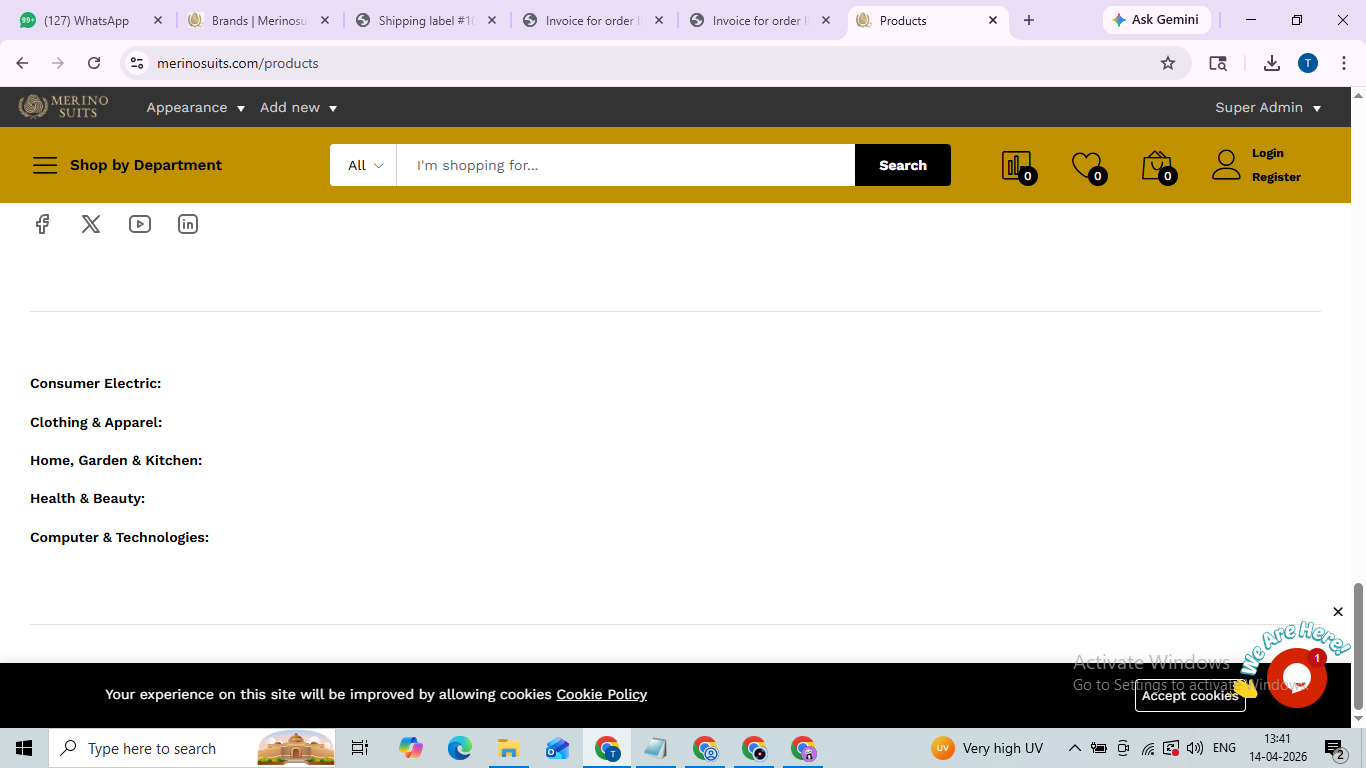Click the X (Twitter) social icon
Image resolution: width=1366 pixels, height=768 pixels.
(x=91, y=224)
